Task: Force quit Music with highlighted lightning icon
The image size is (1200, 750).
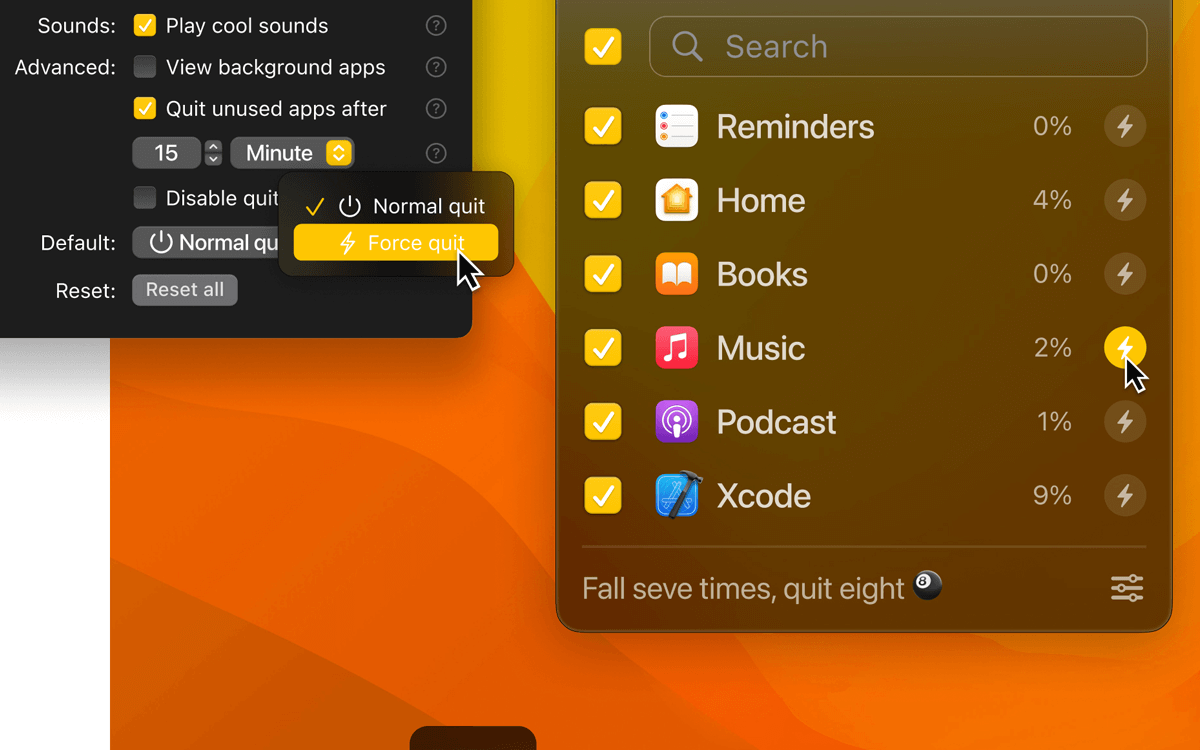Action: 1125,348
